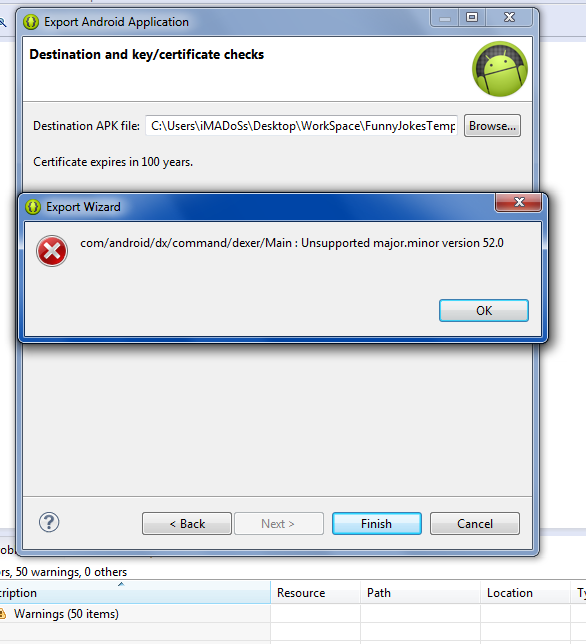This screenshot has width=586, height=644.
Task: Go to the previous page with < Back
Action: point(187,524)
